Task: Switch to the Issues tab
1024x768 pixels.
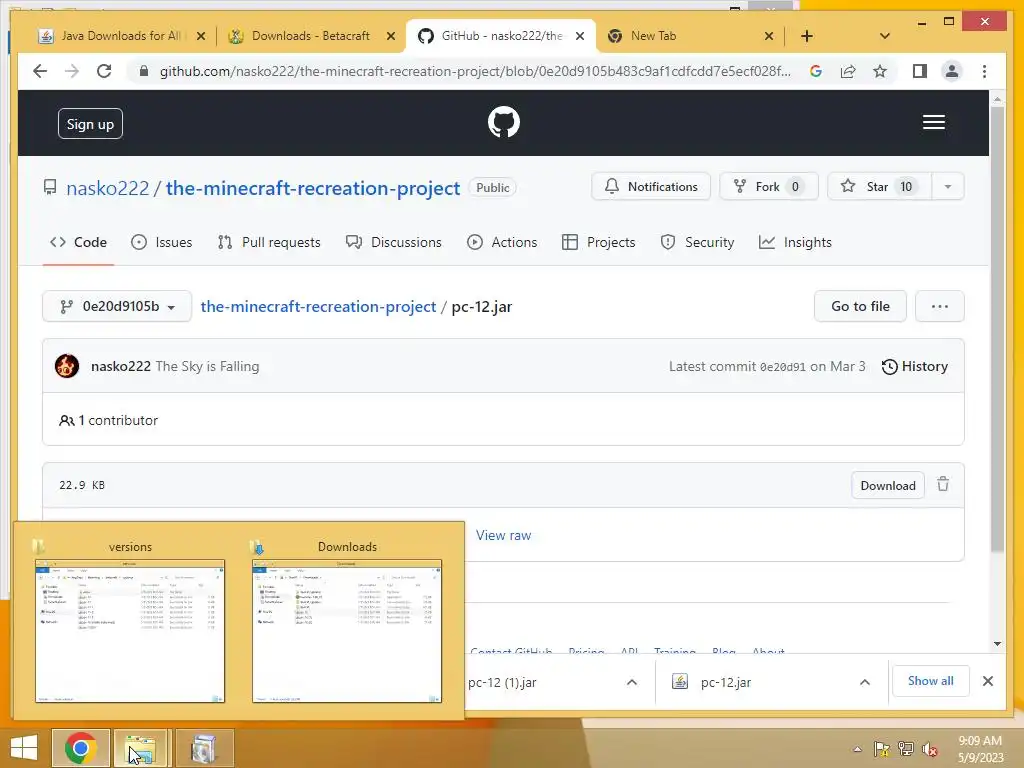Action: (x=161, y=242)
